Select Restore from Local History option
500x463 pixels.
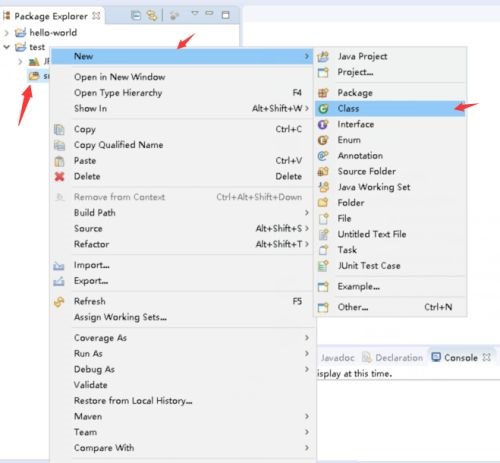(x=133, y=401)
